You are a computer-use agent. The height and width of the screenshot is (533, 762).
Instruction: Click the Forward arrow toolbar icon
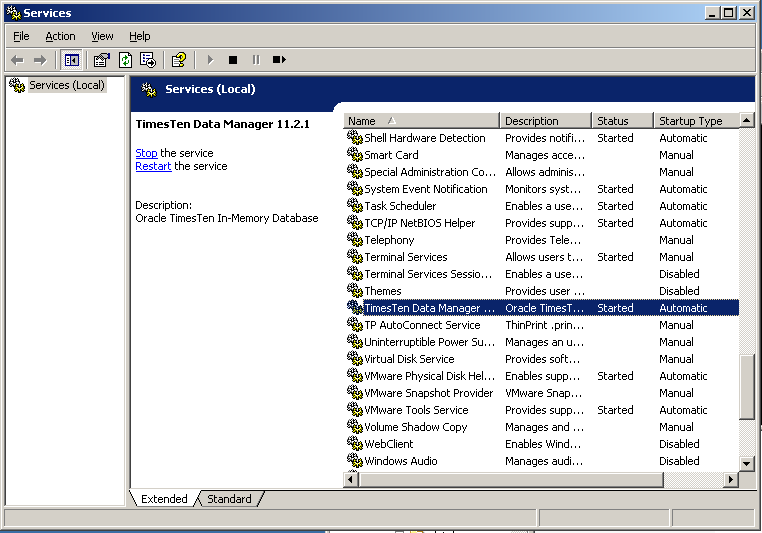[x=40, y=60]
